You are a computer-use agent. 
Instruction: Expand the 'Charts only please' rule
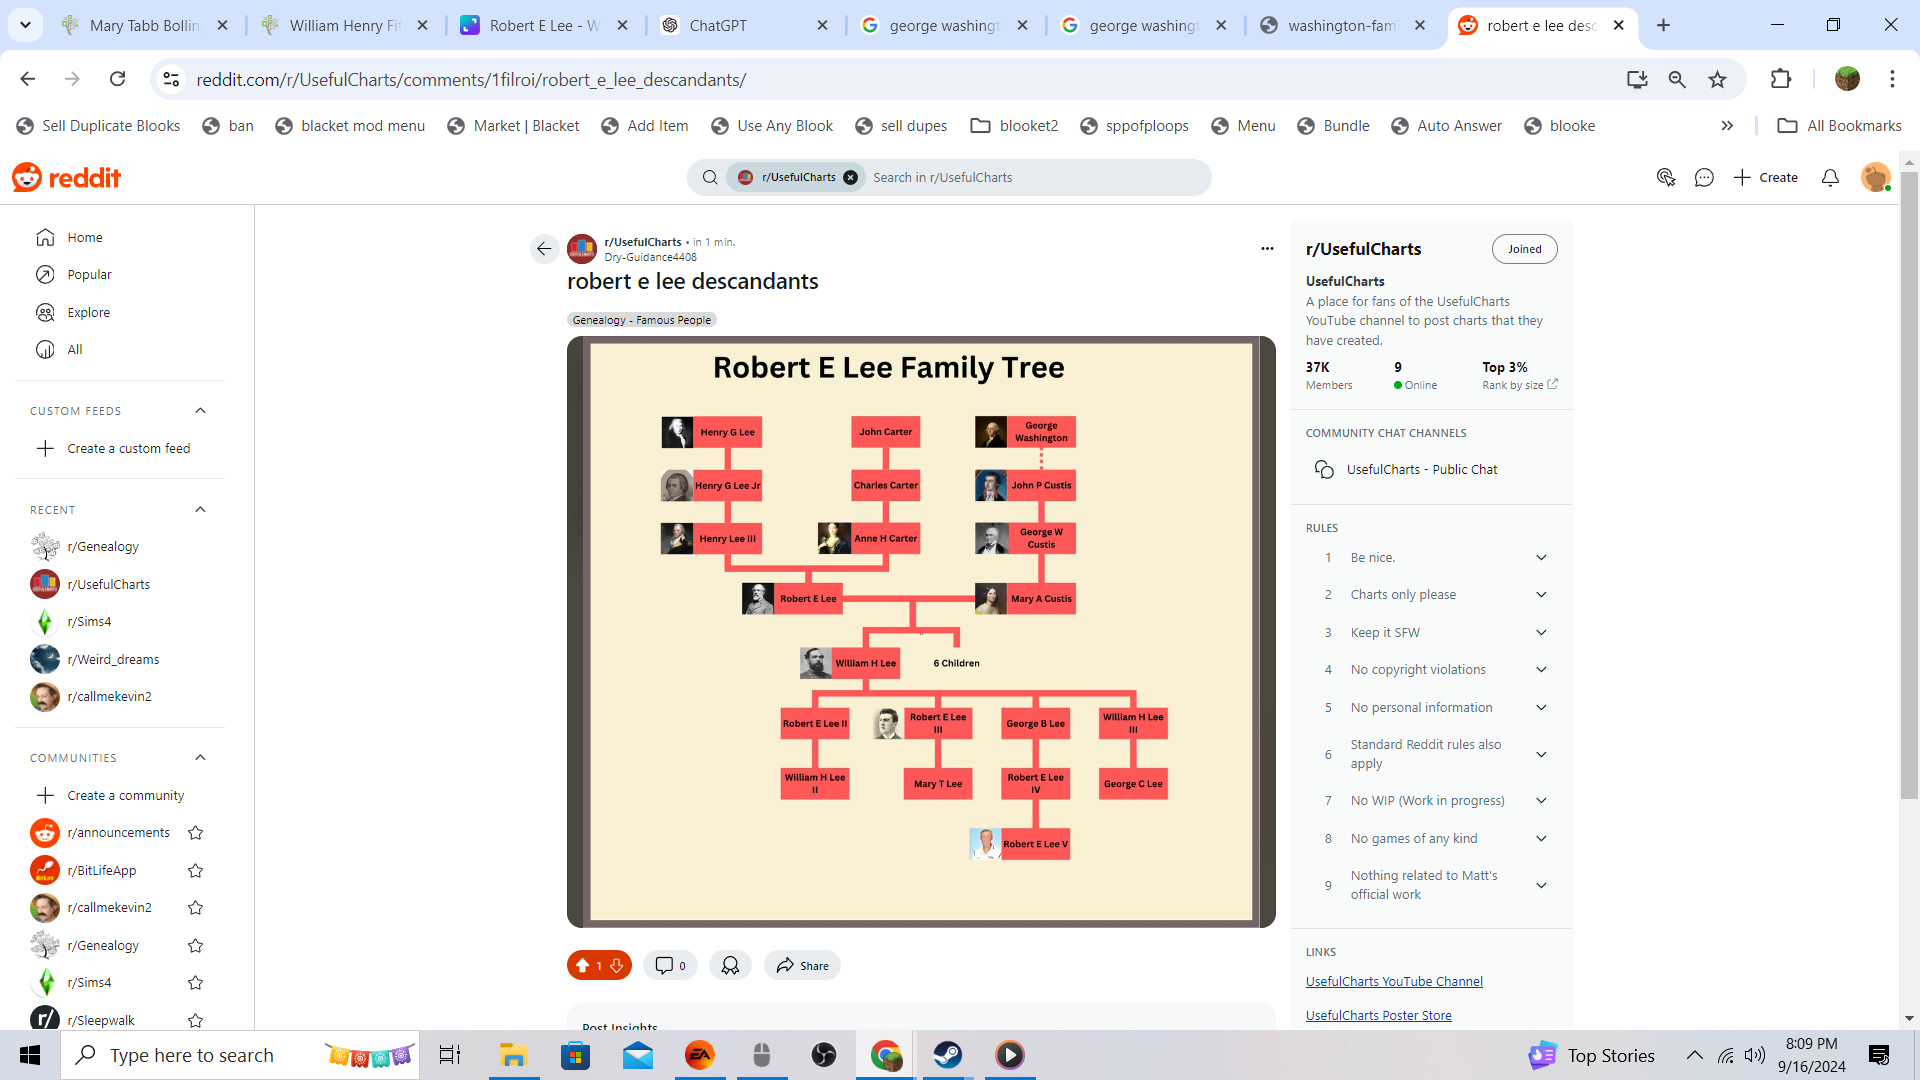[1541, 595]
